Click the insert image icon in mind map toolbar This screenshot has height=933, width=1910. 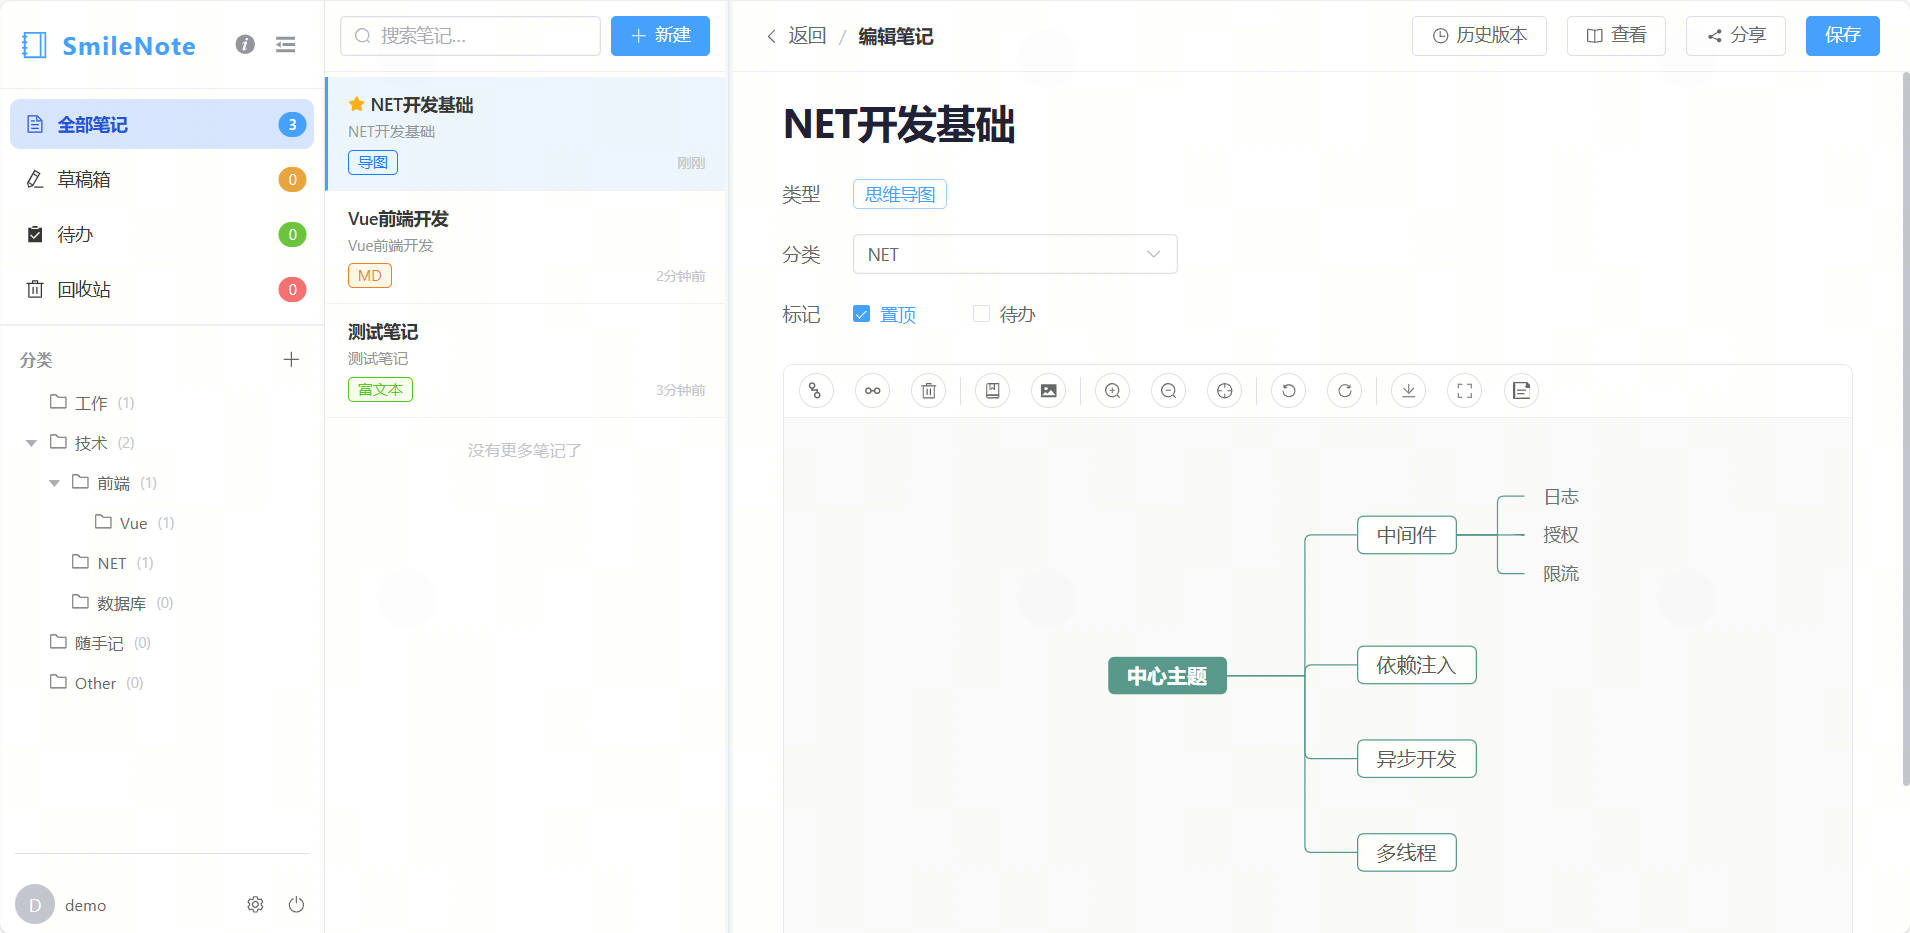coord(1048,391)
